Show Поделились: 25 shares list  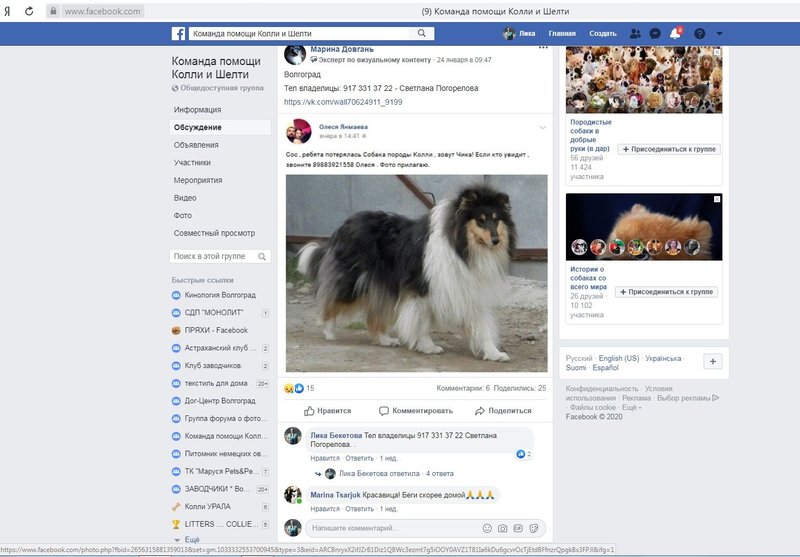[520, 388]
